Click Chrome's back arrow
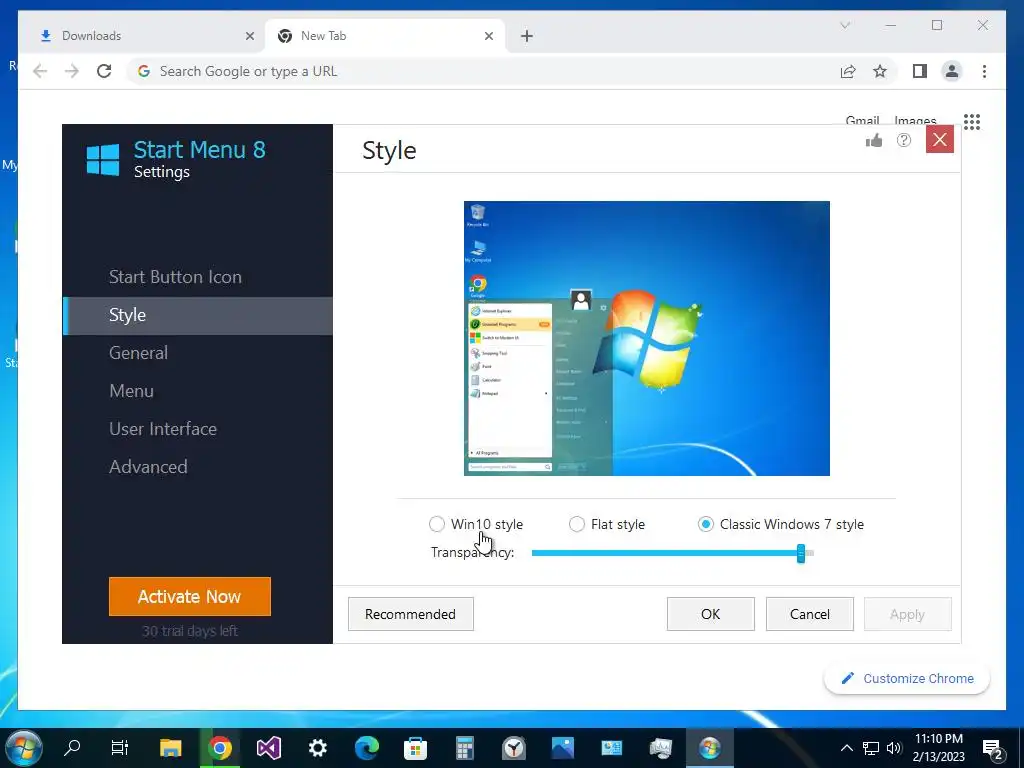 pos(40,71)
